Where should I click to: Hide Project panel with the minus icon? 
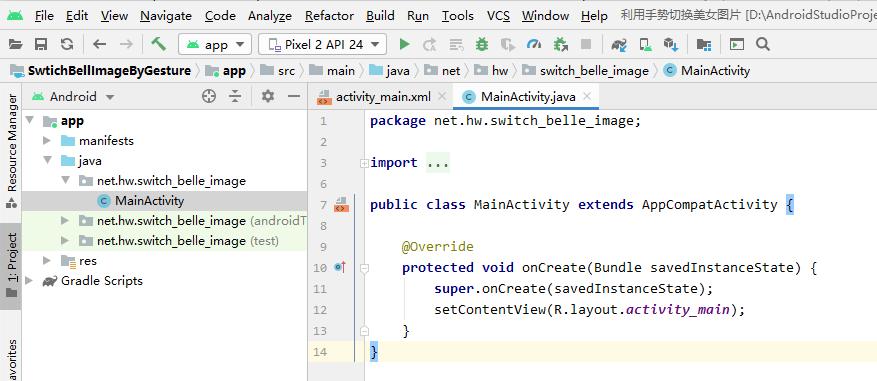[294, 96]
